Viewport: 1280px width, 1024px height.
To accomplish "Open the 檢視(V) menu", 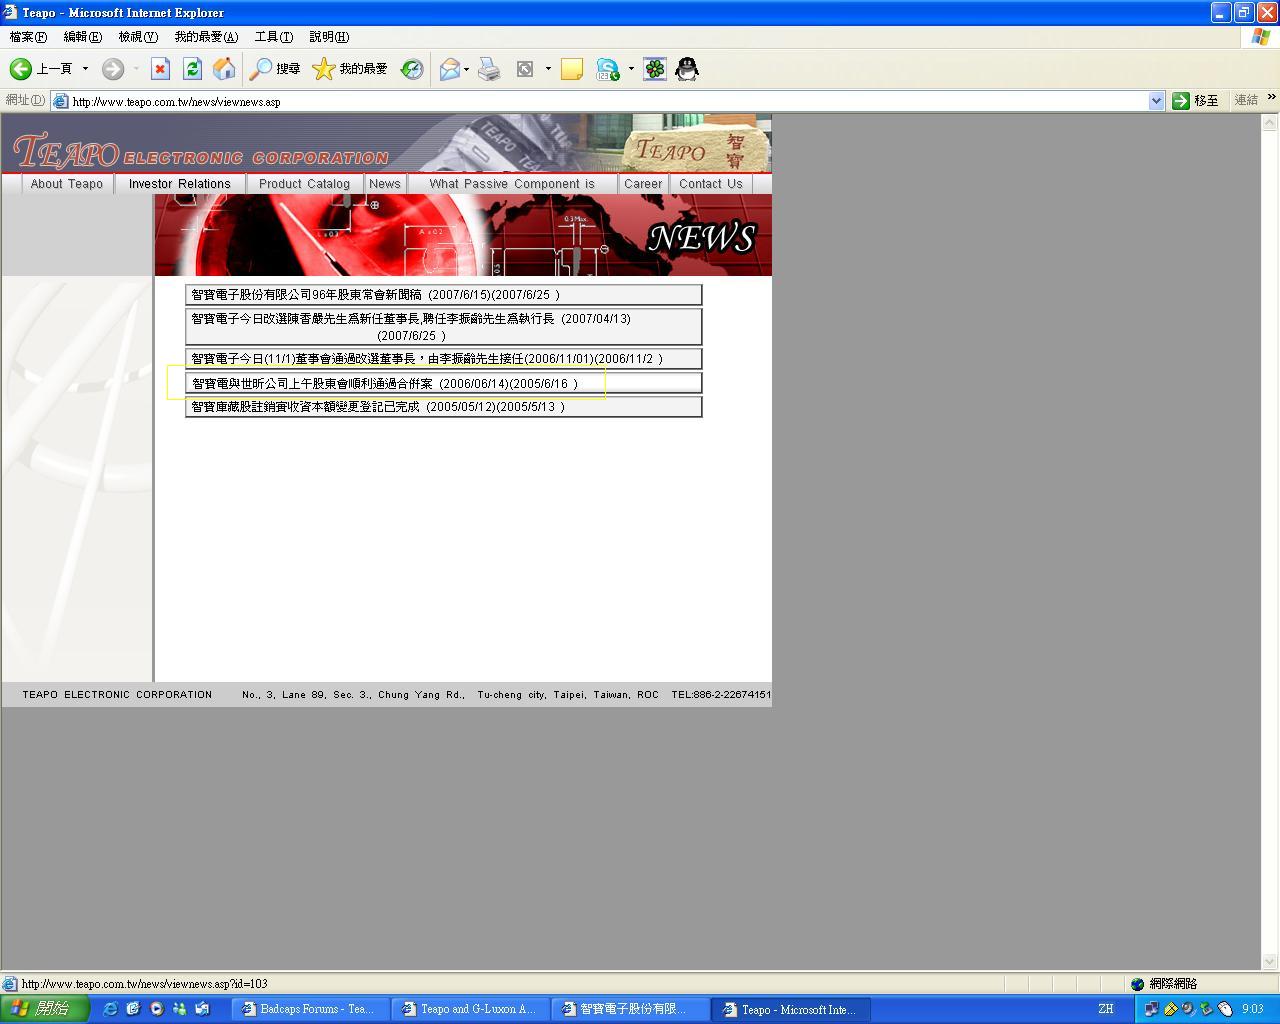I will point(138,37).
